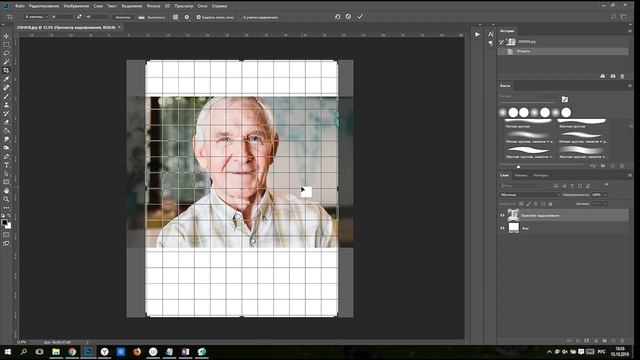Screen dimensions: 640x360
Task: Open the extra tools (three dots) menu
Action: [x=6, y=208]
